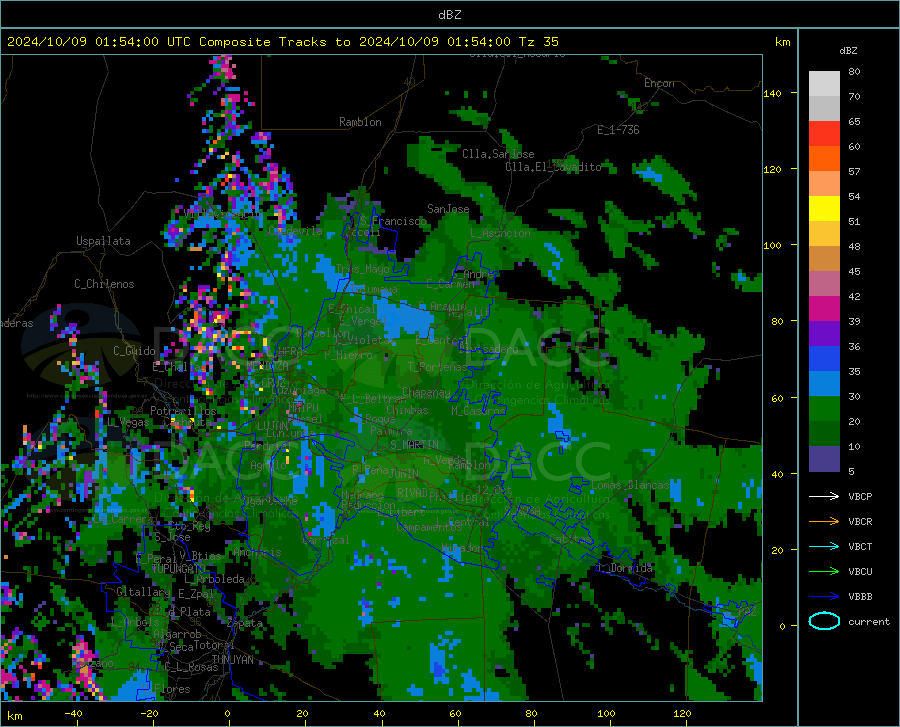Click the 80 tick on the horizontal axis
900x727 pixels.
531,713
